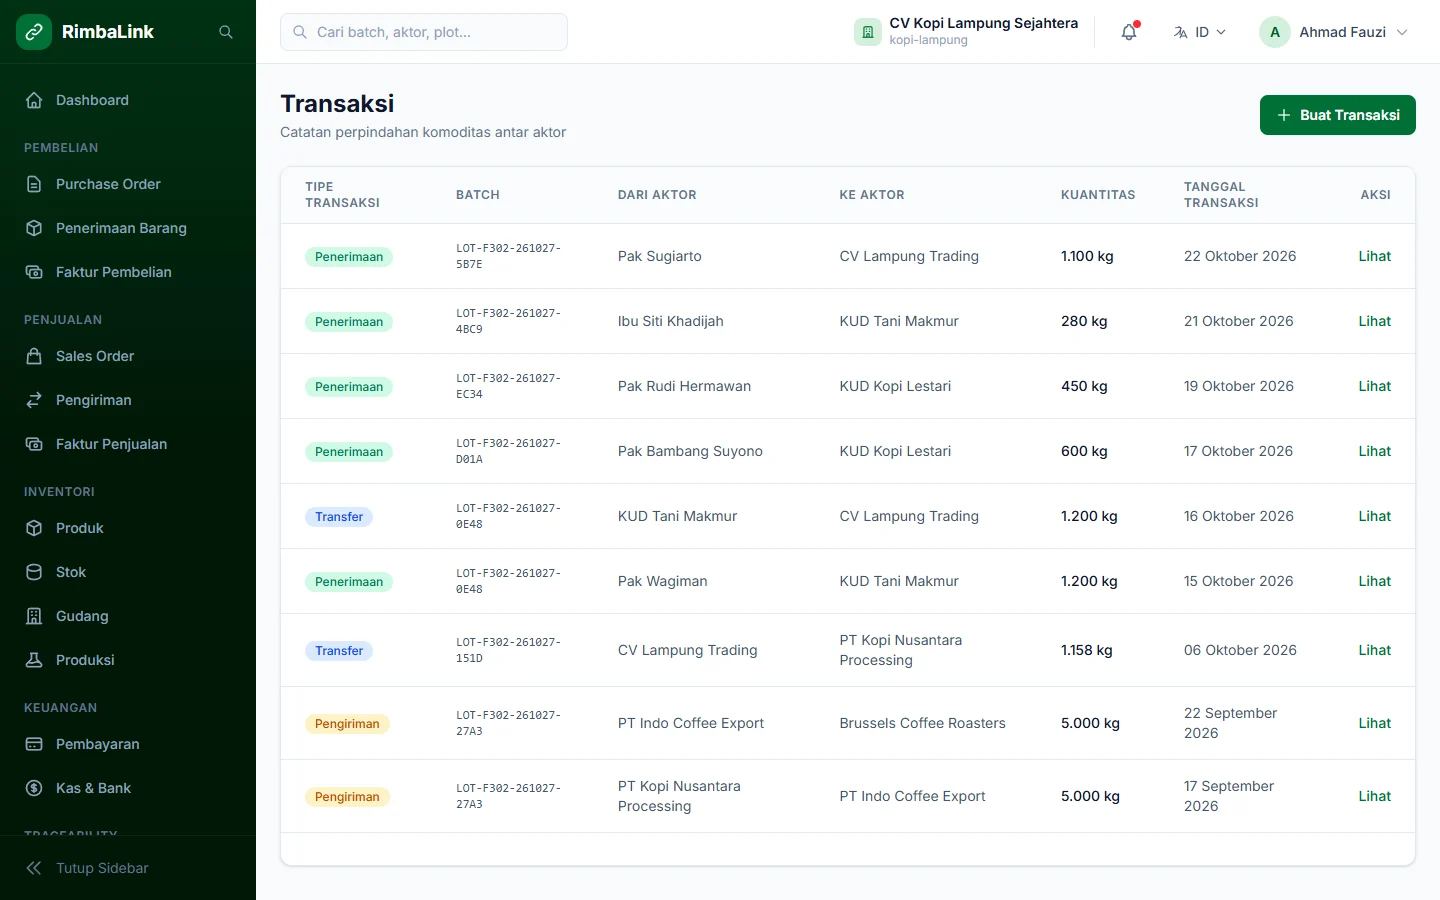This screenshot has height=900, width=1440.
Task: Click the Kas & Bank dollar icon
Action: pos(34,788)
